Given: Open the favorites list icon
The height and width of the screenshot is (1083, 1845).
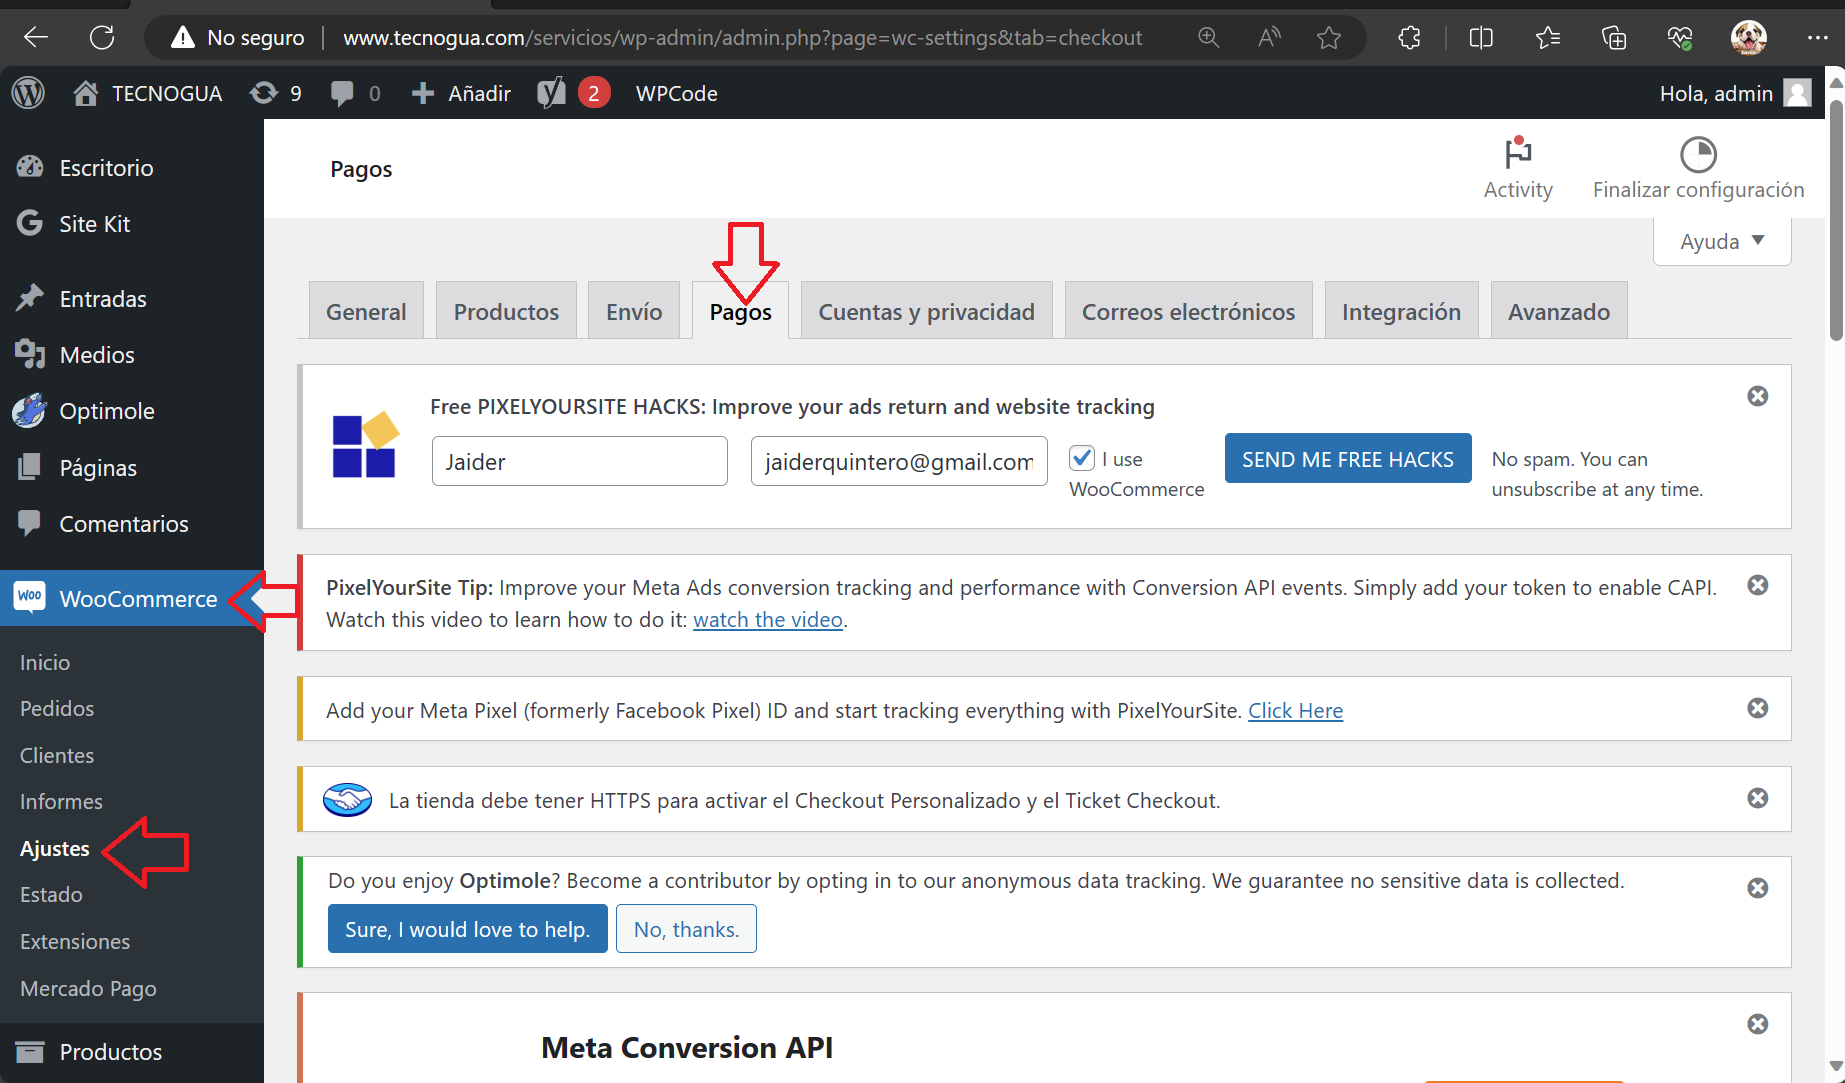Looking at the screenshot, I should pos(1548,38).
